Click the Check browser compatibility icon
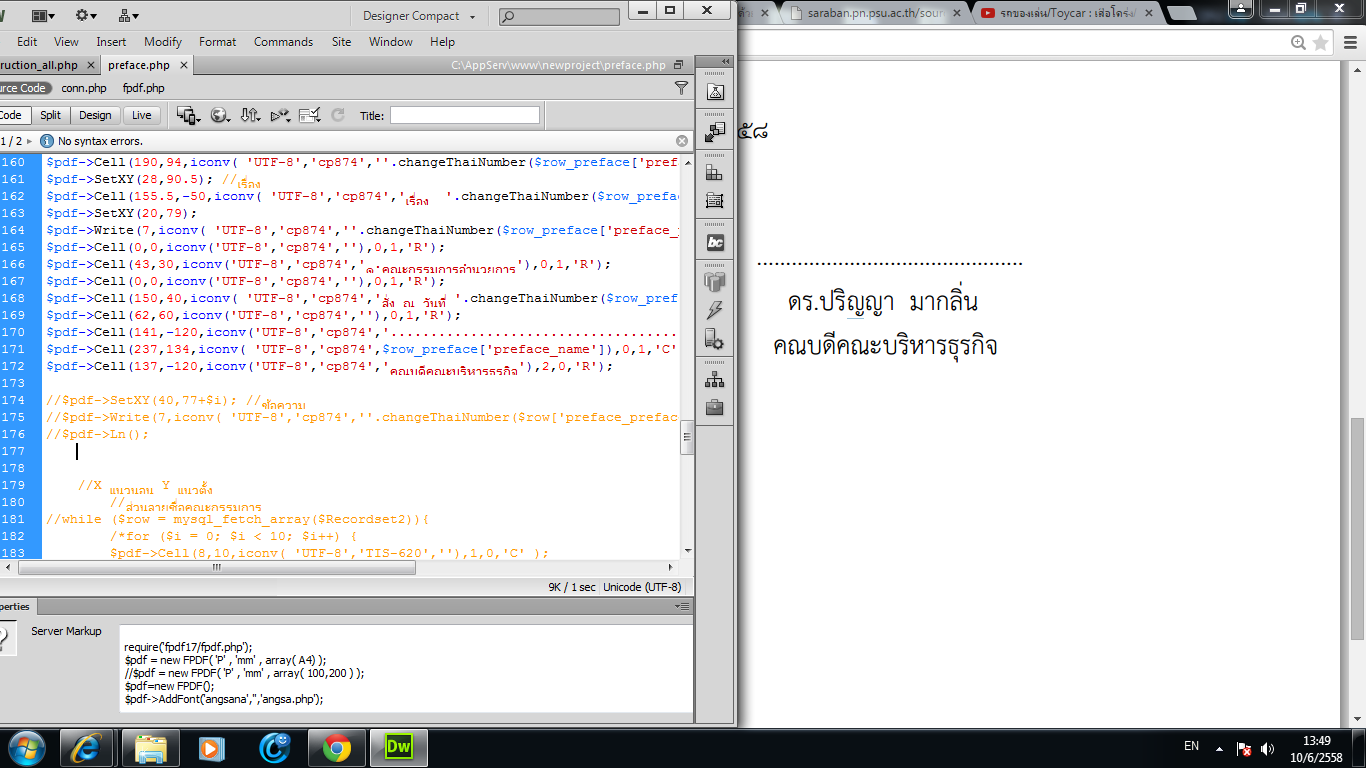This screenshot has height=768, width=1366. tap(310, 115)
